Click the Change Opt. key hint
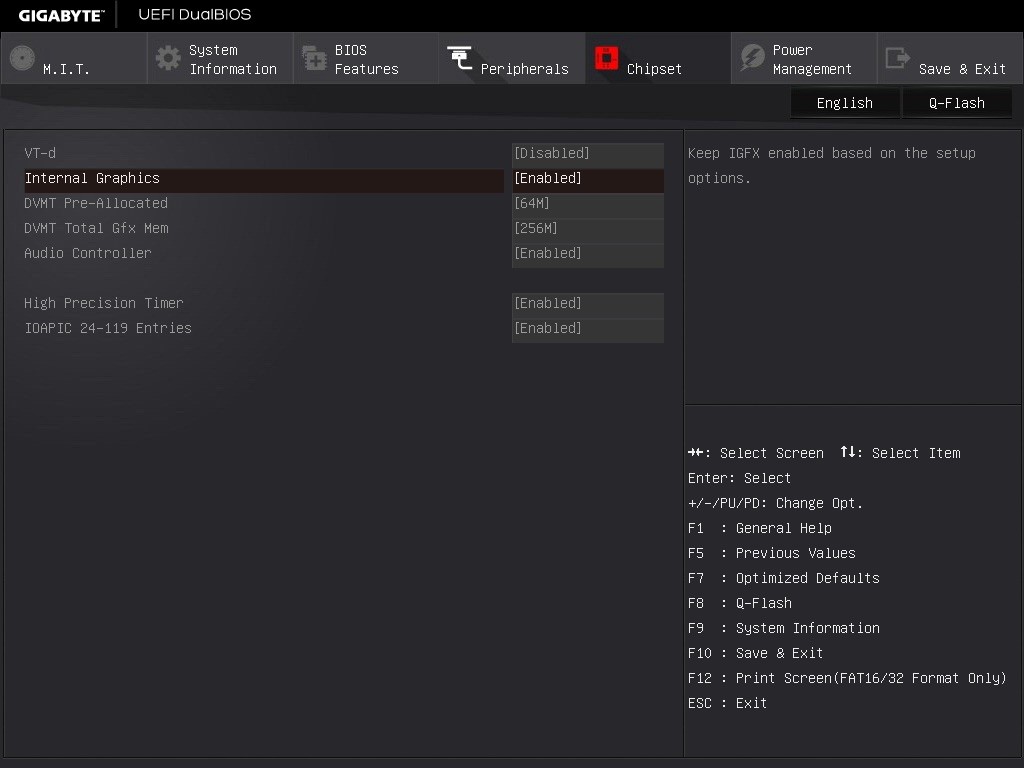 point(775,504)
